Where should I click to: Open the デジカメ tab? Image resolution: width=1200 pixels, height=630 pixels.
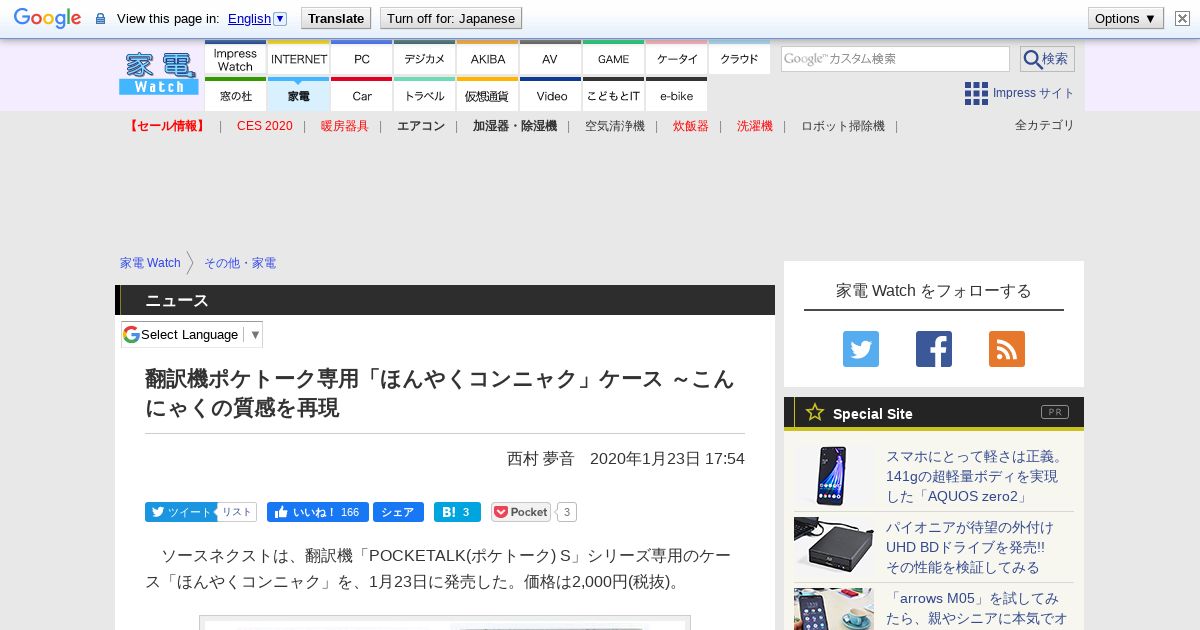[424, 59]
